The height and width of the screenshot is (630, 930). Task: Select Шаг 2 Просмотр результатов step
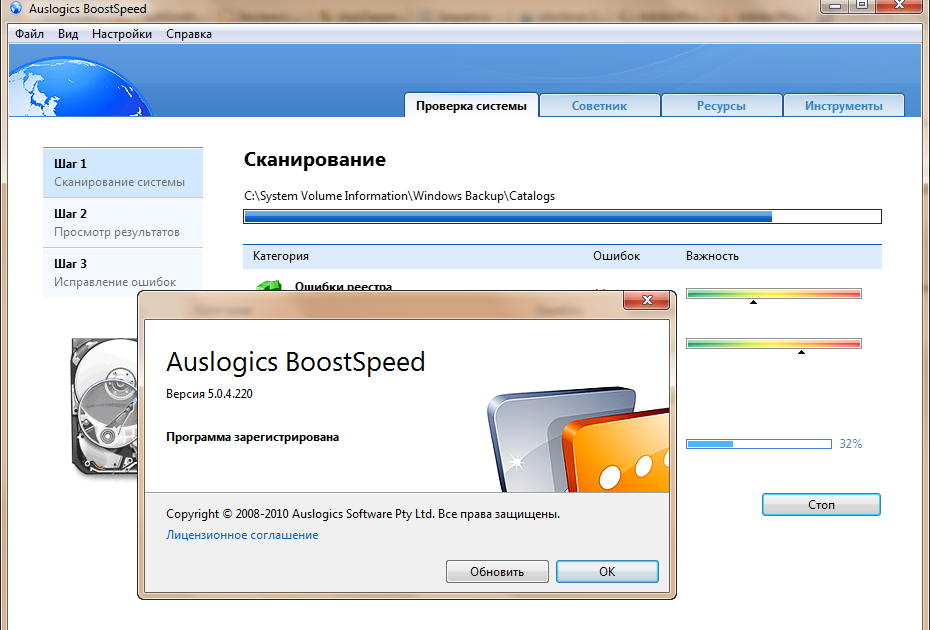click(x=123, y=222)
